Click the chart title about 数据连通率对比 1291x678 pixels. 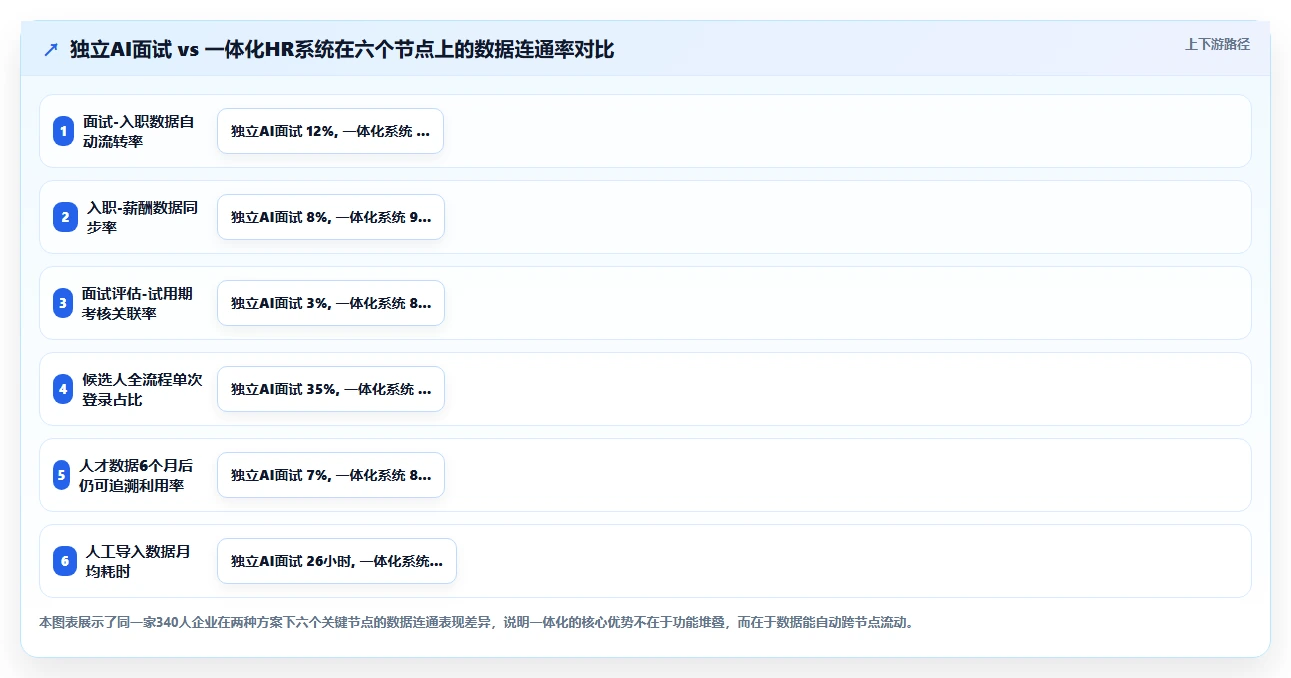pyautogui.click(x=342, y=49)
